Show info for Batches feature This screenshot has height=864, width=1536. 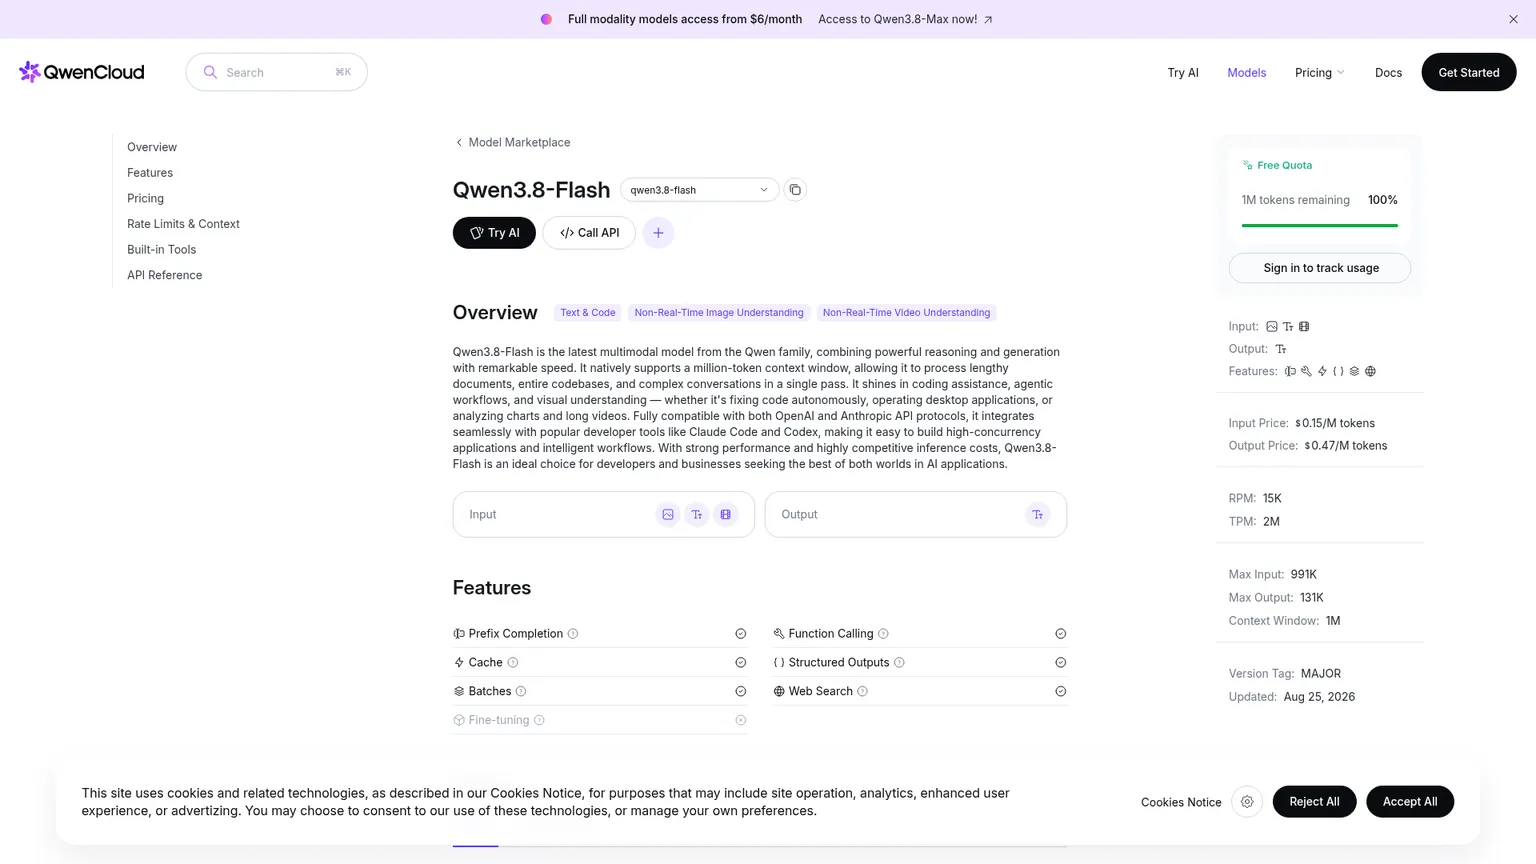point(521,692)
